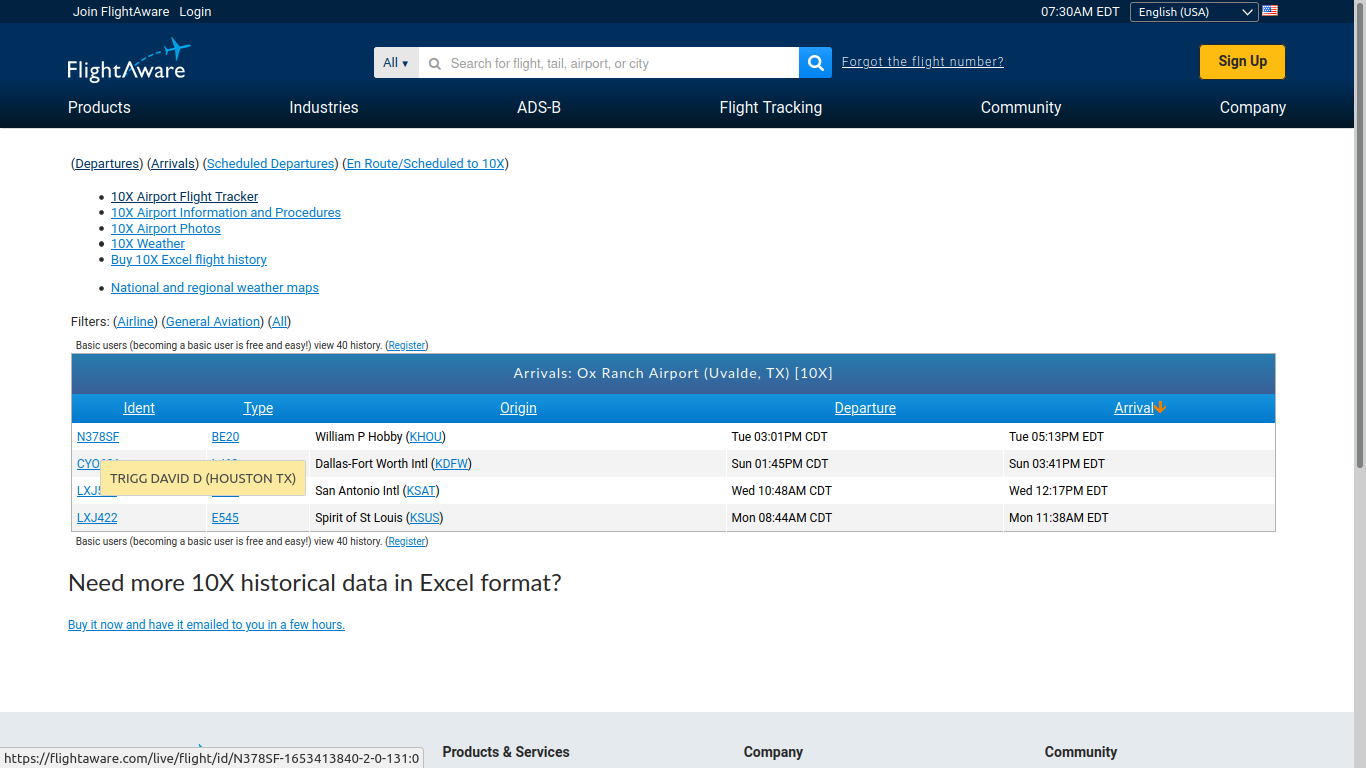1366x768 pixels.
Task: Open the Departures link
Action: tap(107, 164)
